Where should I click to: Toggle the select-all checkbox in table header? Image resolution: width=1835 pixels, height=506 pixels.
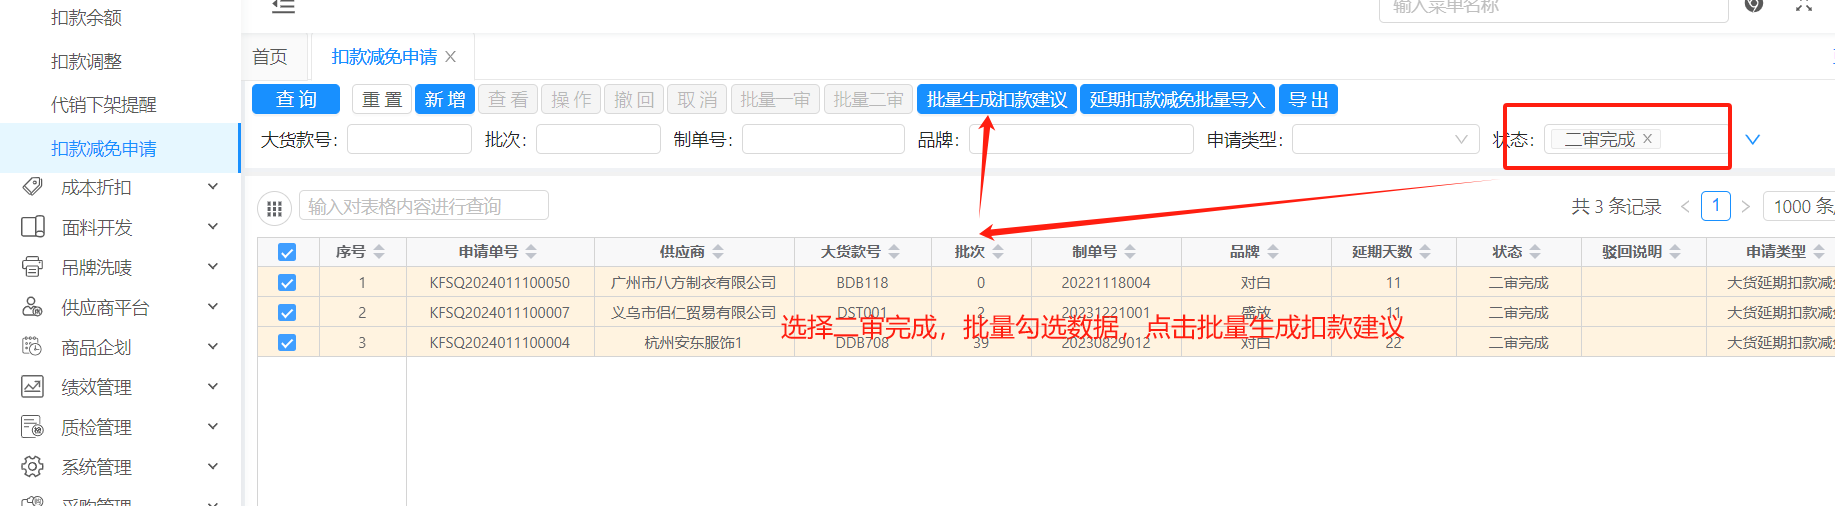point(287,252)
